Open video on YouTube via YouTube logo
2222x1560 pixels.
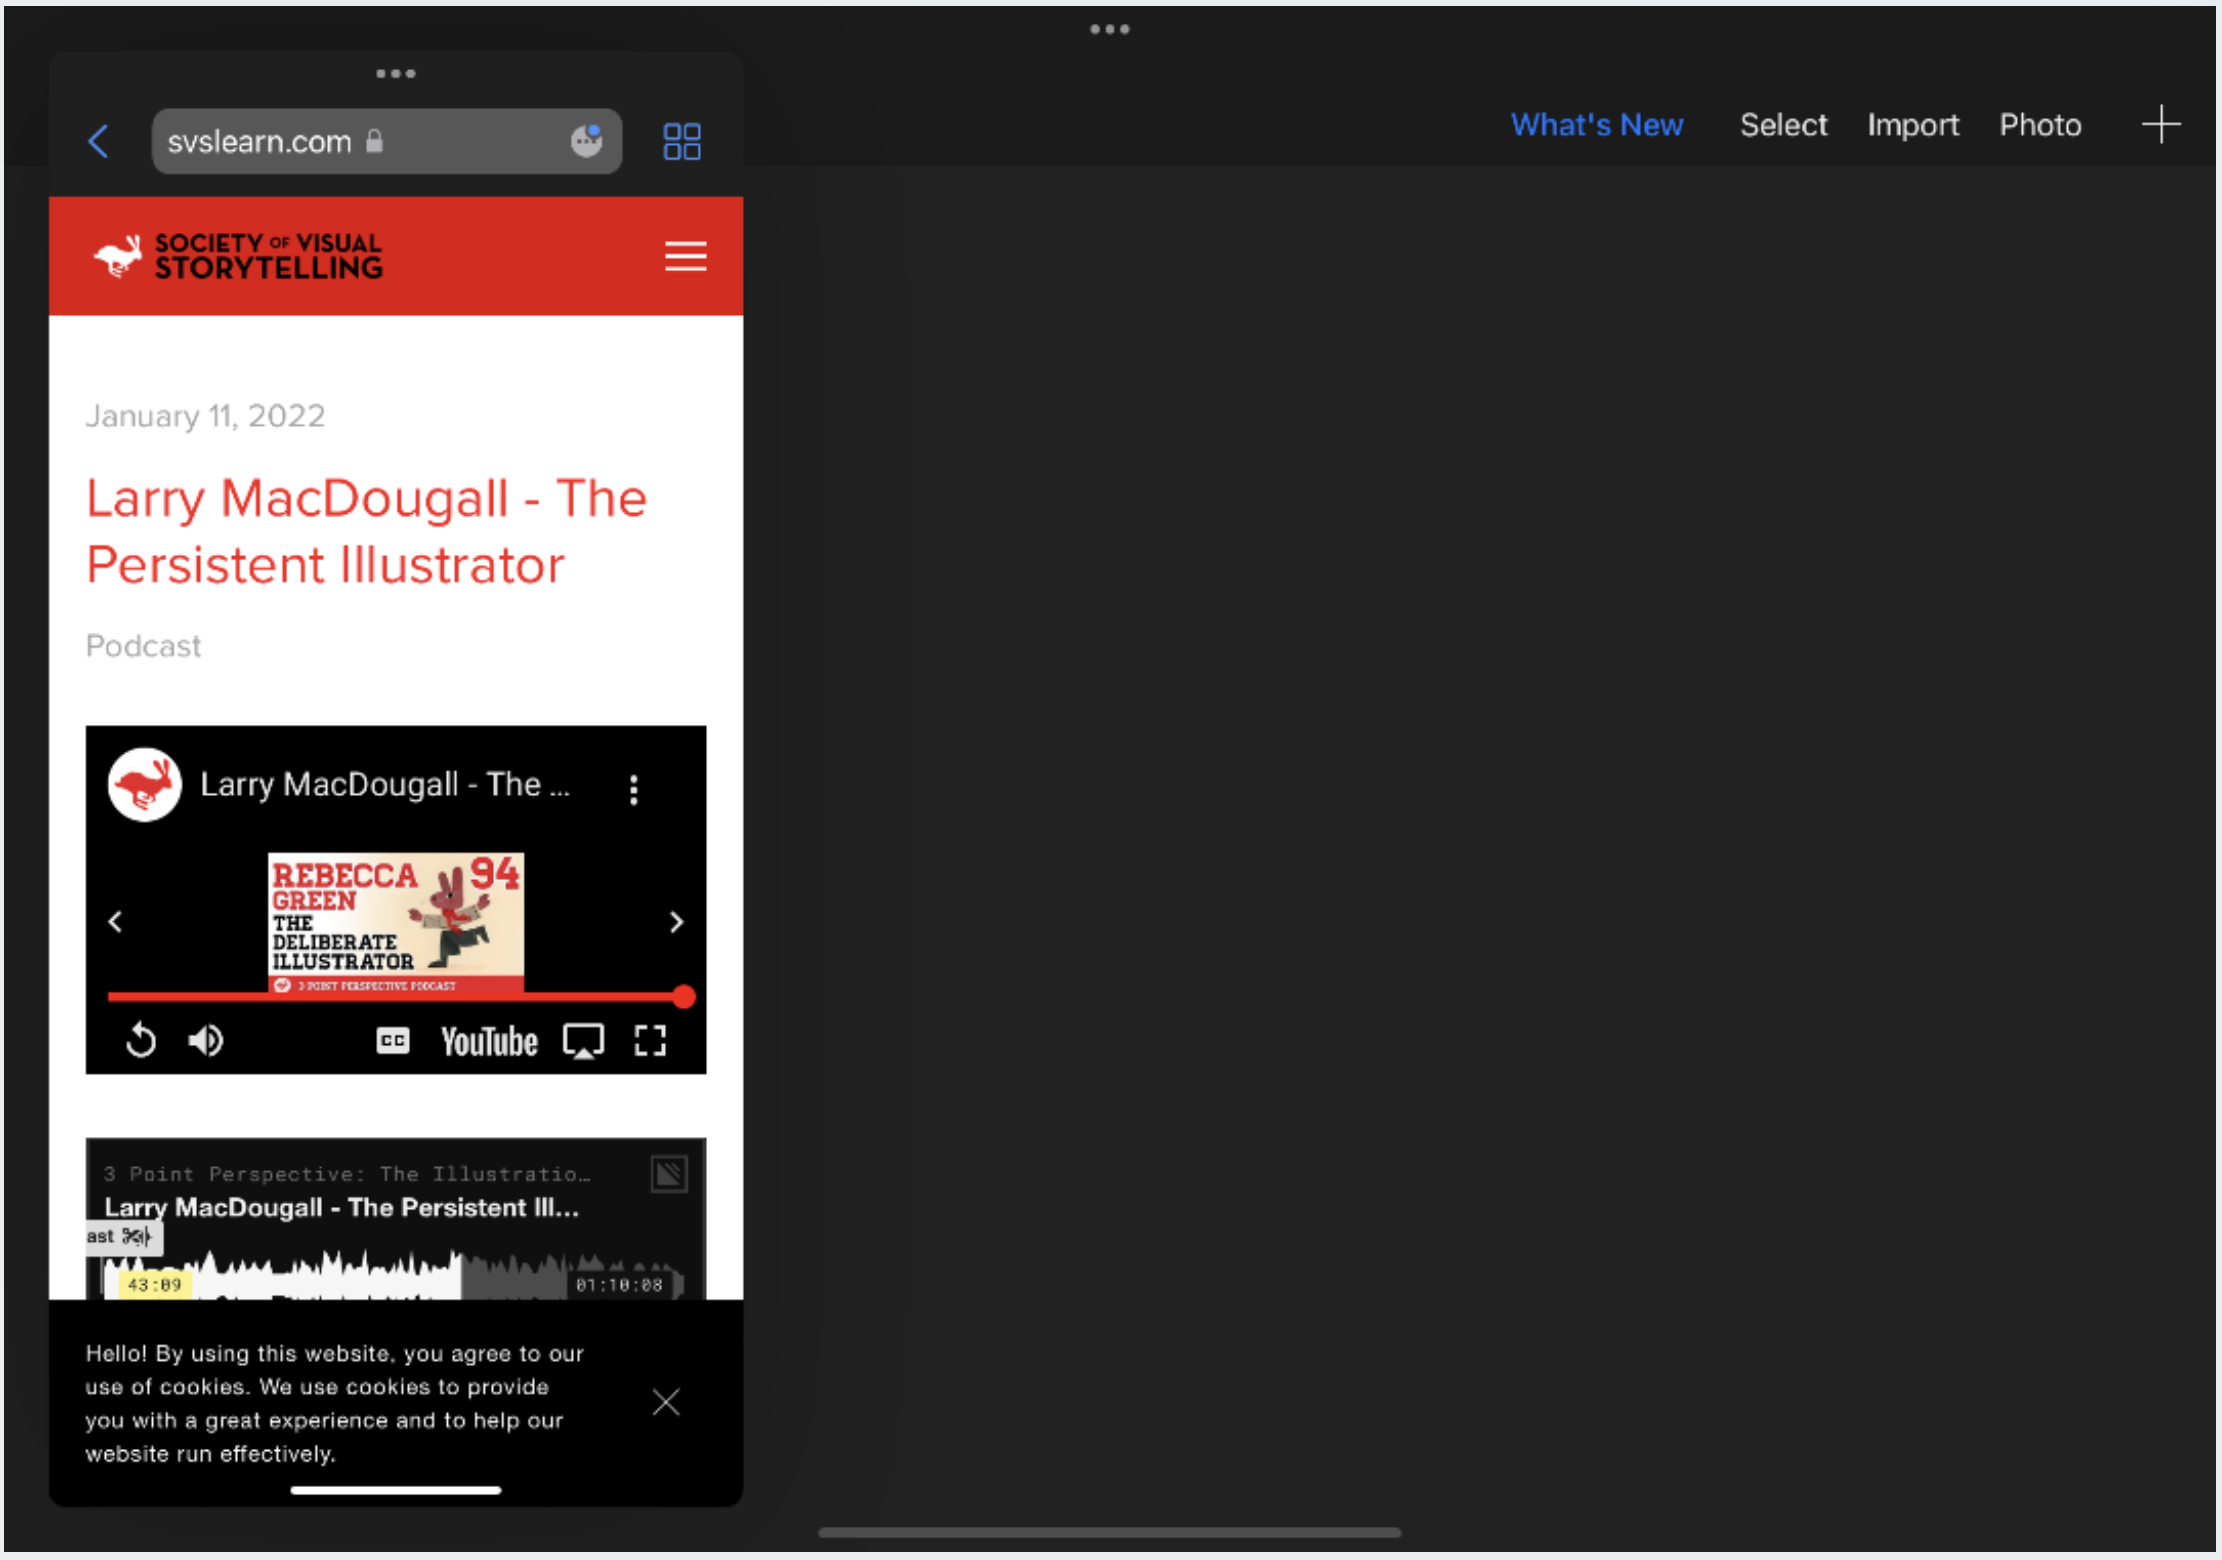(x=489, y=1042)
